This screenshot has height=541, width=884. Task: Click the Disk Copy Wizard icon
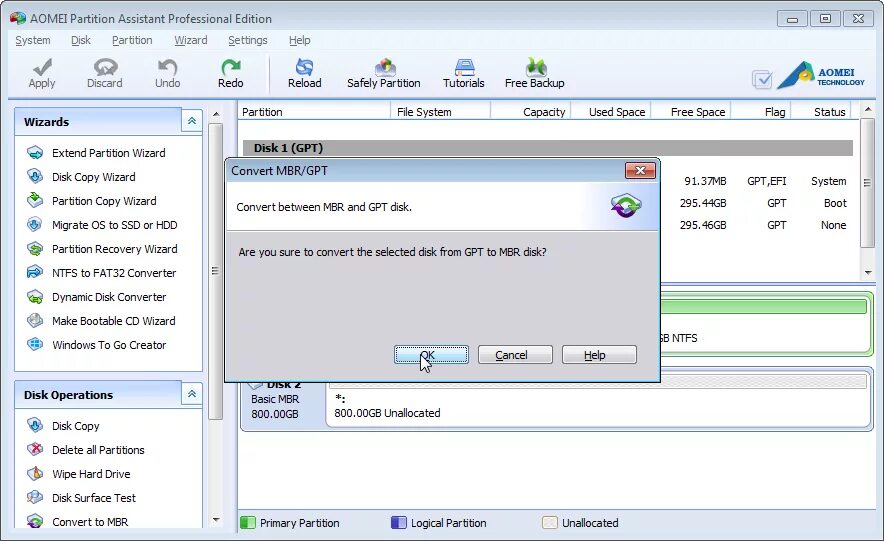click(35, 176)
